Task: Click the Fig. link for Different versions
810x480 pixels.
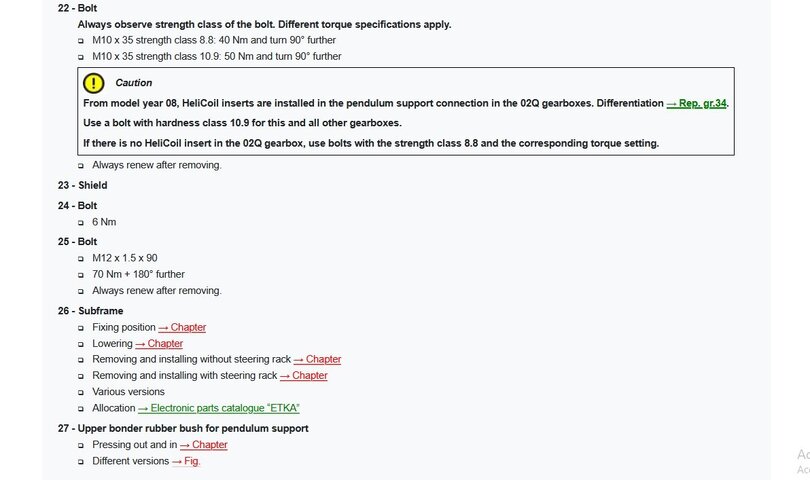Action: click(186, 461)
